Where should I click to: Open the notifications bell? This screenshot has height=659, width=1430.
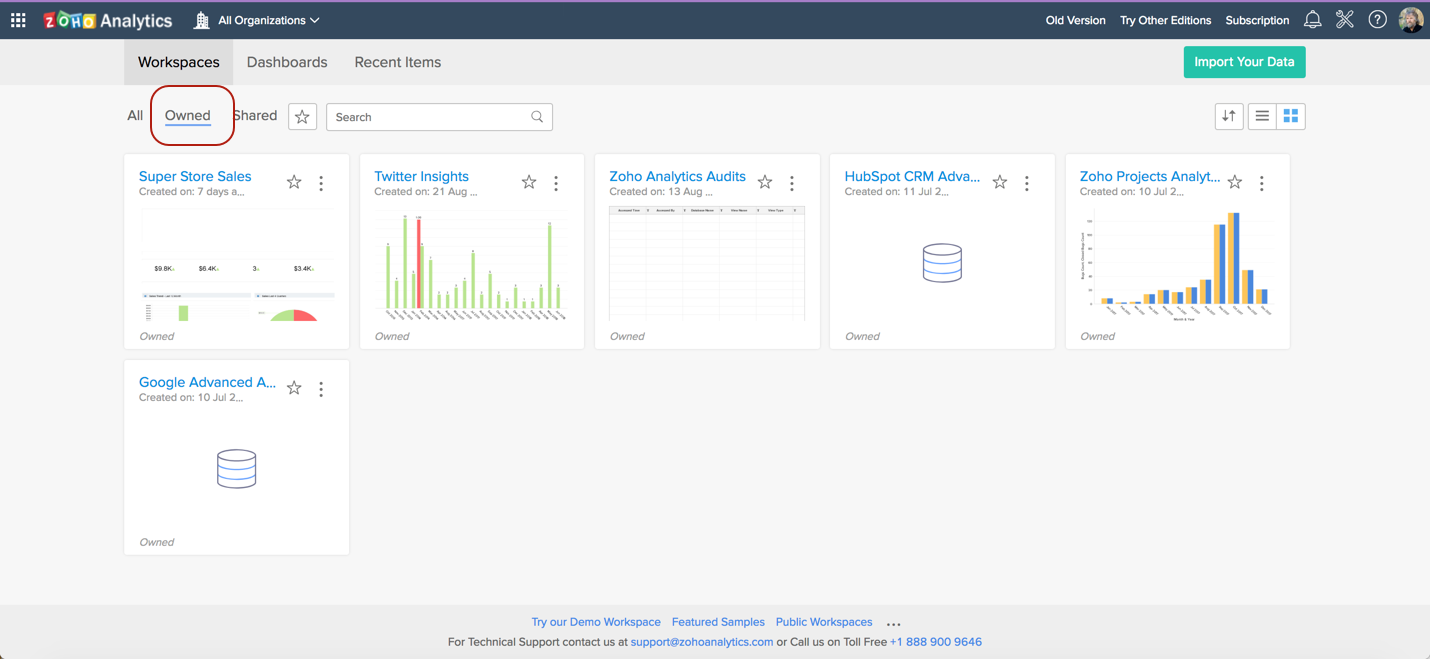click(1312, 20)
